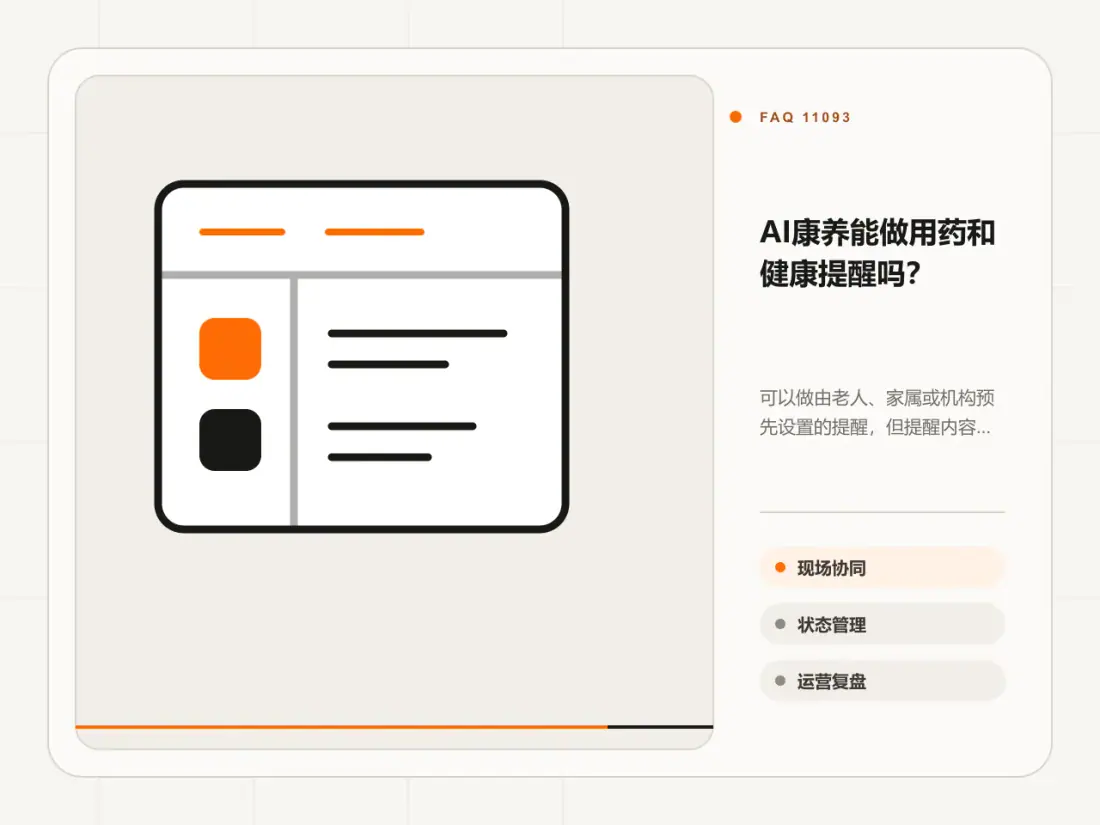Click the orange progress bar under illustration
This screenshot has height=825, width=1100.
click(341, 727)
